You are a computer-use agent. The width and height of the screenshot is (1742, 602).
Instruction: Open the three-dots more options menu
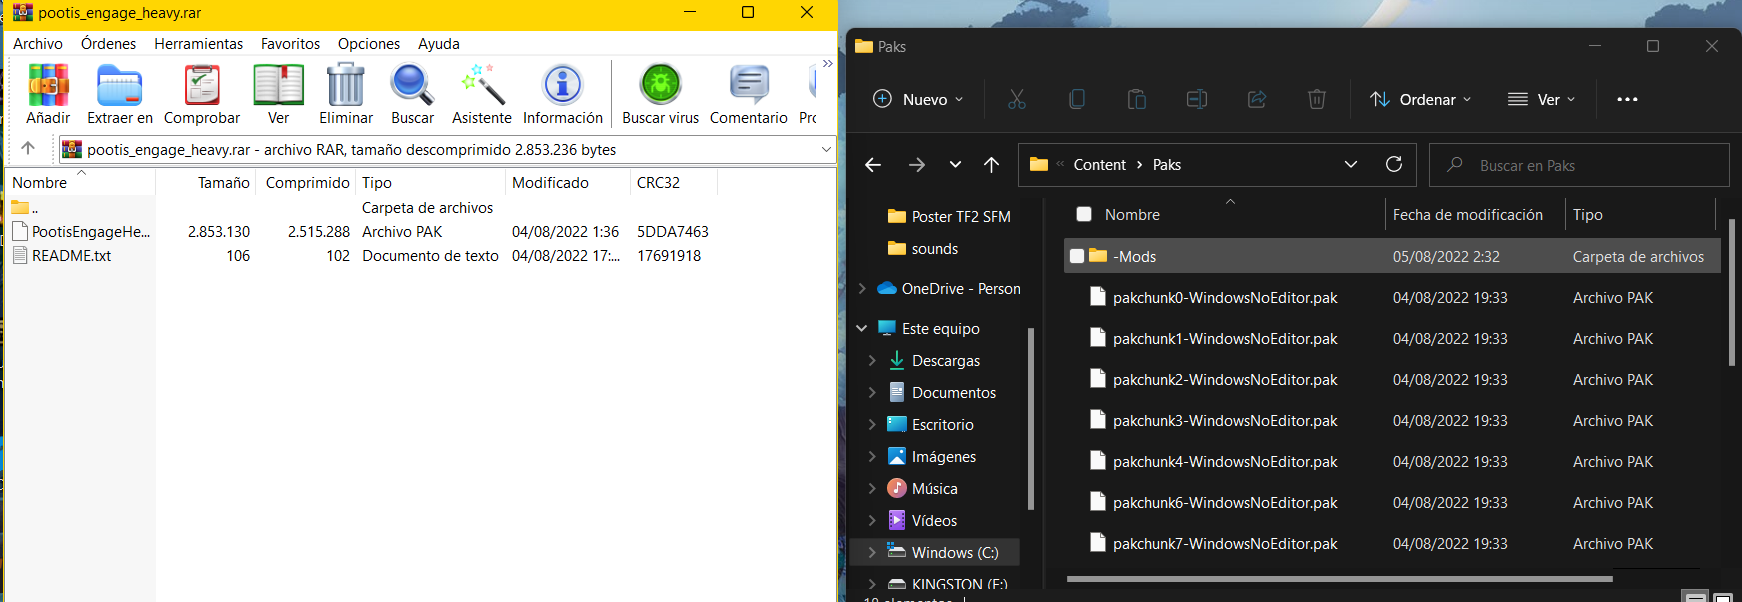pyautogui.click(x=1627, y=99)
